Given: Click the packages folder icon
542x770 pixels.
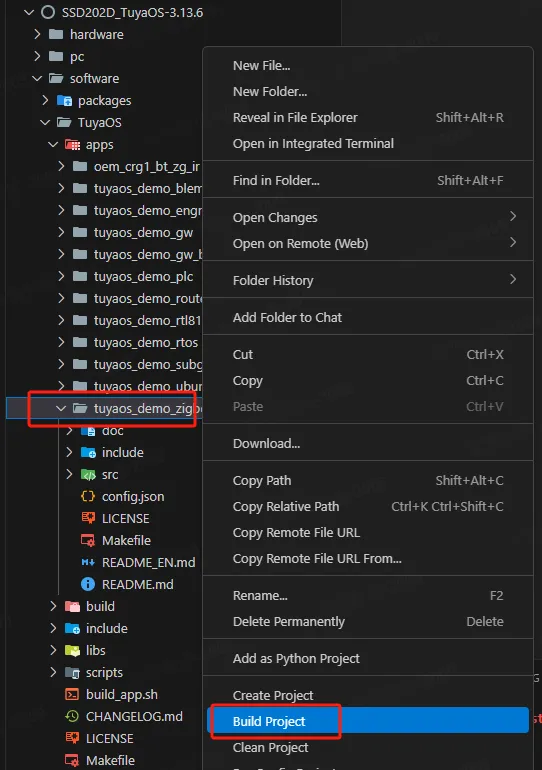Looking at the screenshot, I should (64, 101).
